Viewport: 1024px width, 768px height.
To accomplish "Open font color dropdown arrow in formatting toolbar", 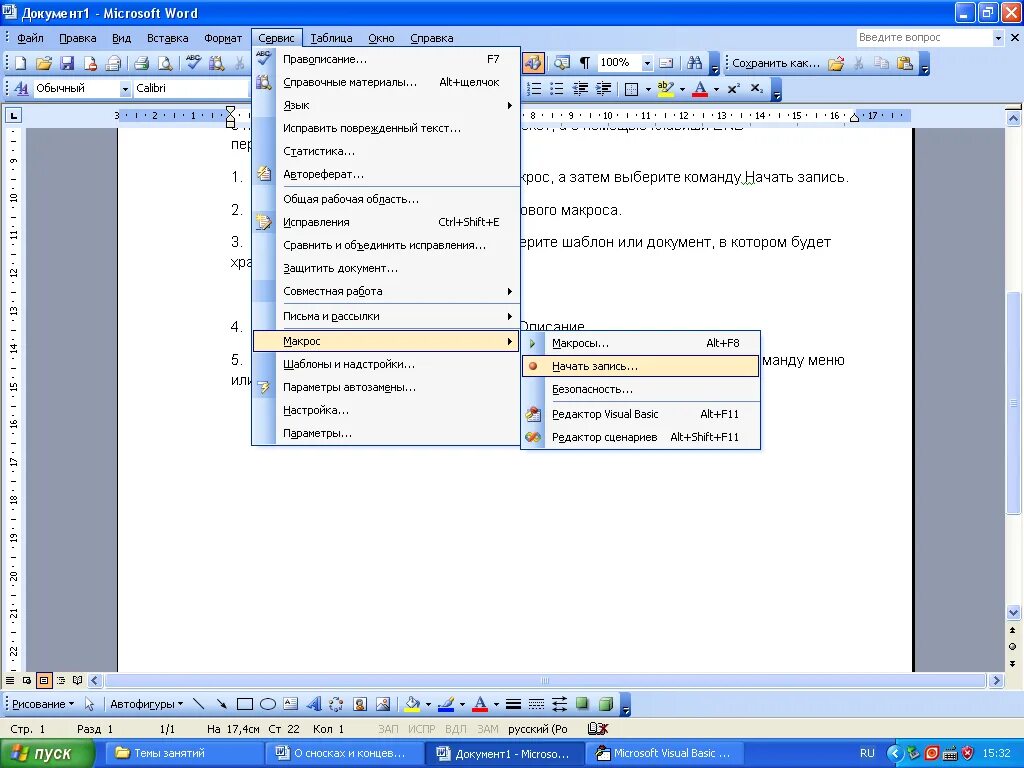I will (716, 89).
